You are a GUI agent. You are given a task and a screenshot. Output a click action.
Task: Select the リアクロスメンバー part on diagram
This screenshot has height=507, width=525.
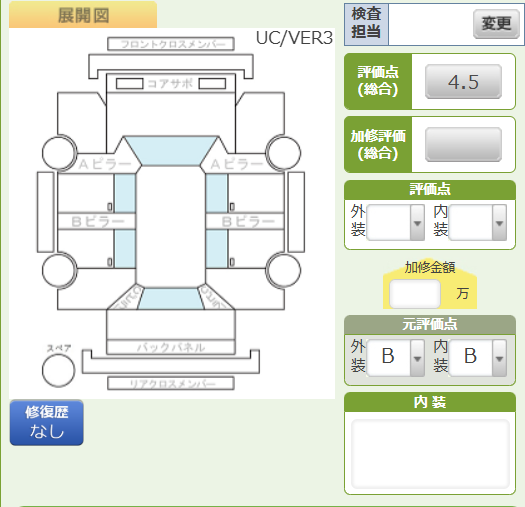(x=171, y=383)
